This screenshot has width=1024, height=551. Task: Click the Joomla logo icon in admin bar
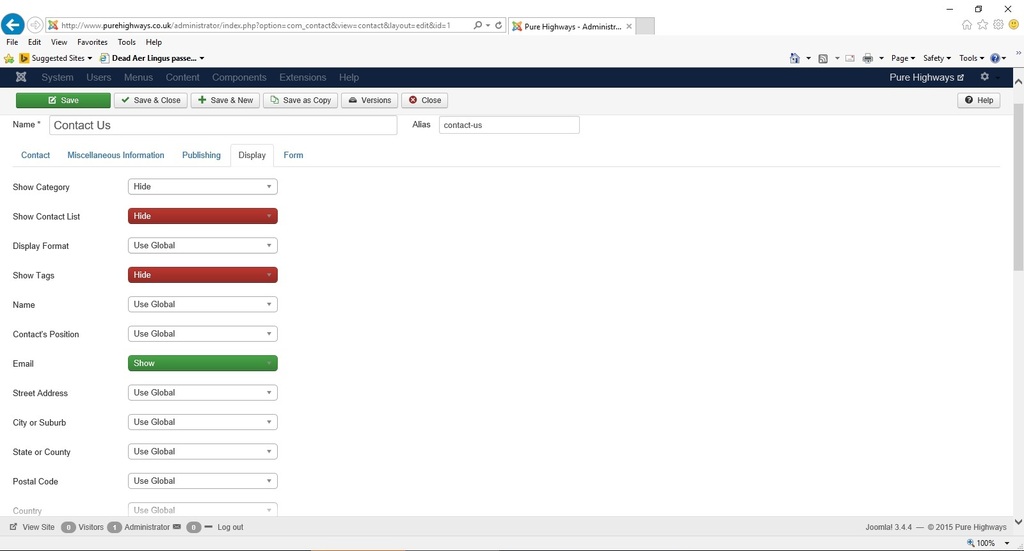pyautogui.click(x=21, y=77)
